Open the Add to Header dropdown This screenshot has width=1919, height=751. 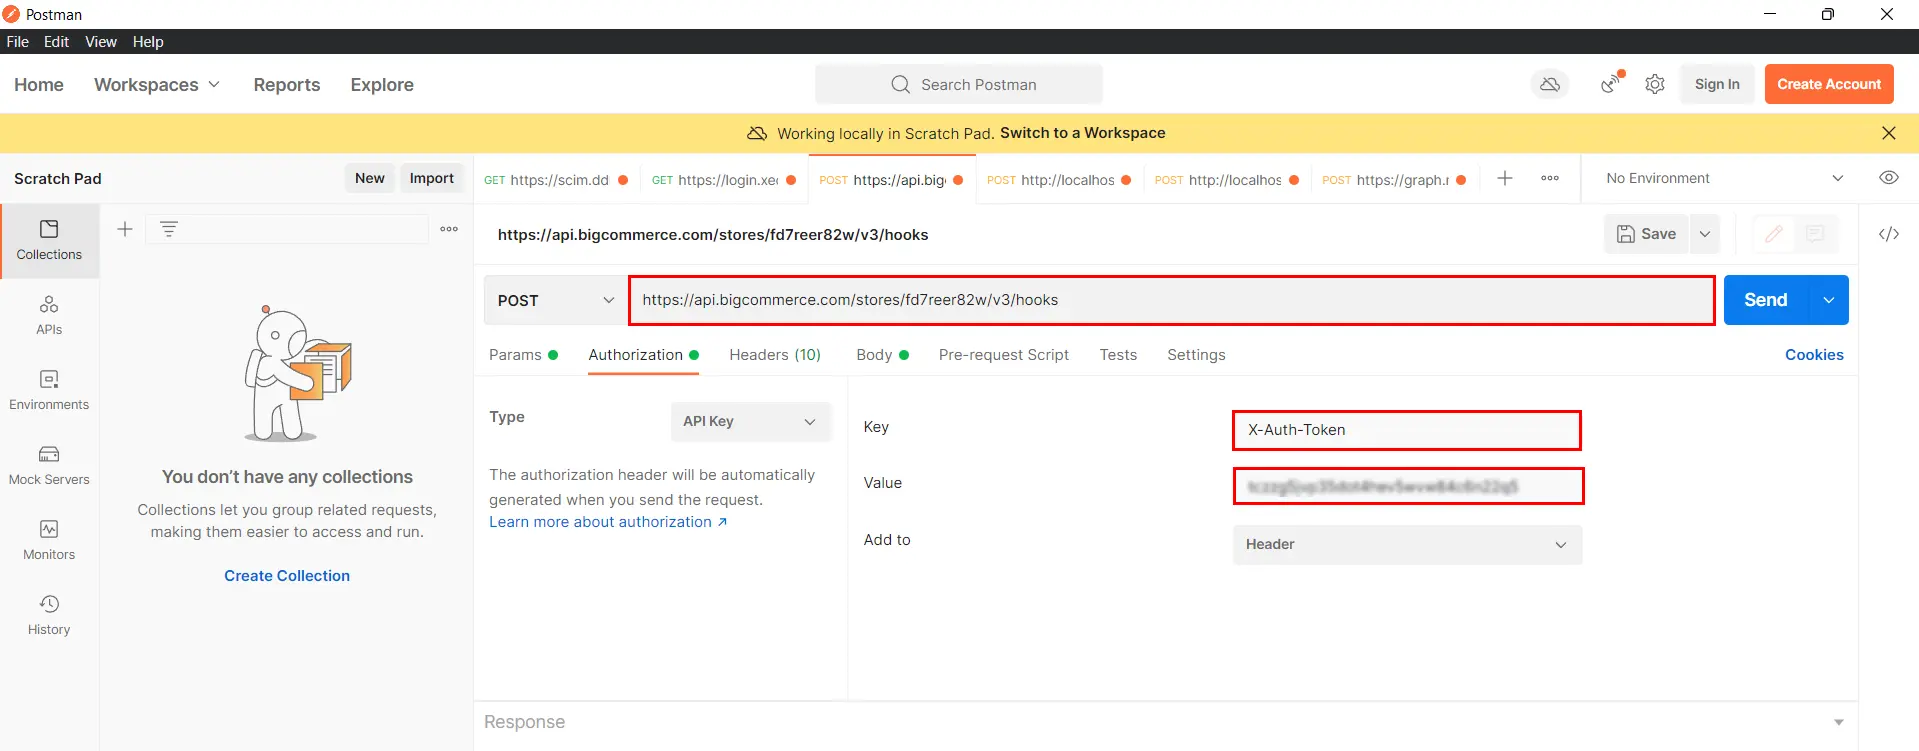click(x=1407, y=545)
